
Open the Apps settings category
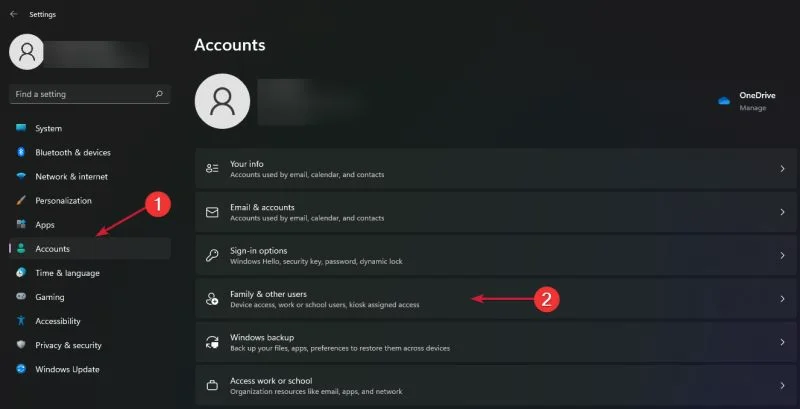45,225
